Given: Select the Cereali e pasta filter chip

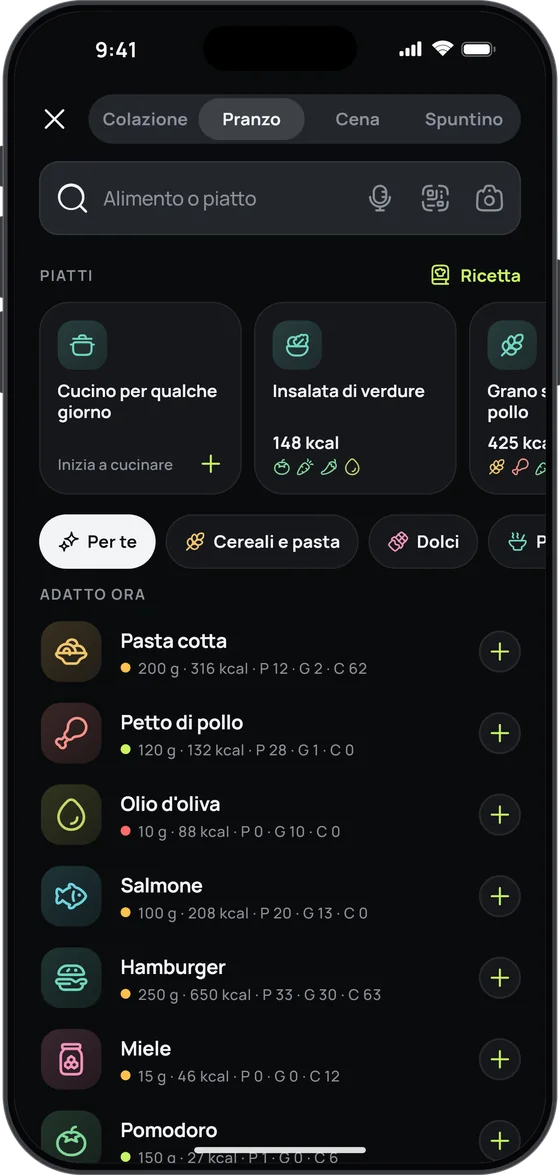Looking at the screenshot, I should pyautogui.click(x=262, y=542).
